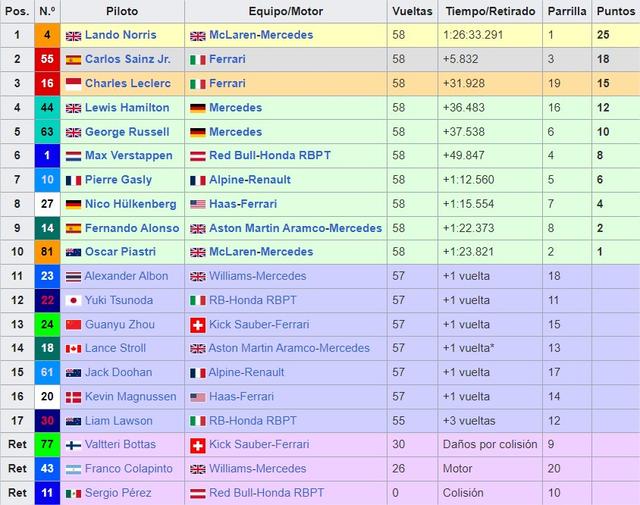Image resolution: width=640 pixels, height=505 pixels.
Task: Open the Sergio Pérez link
Action: click(118, 493)
